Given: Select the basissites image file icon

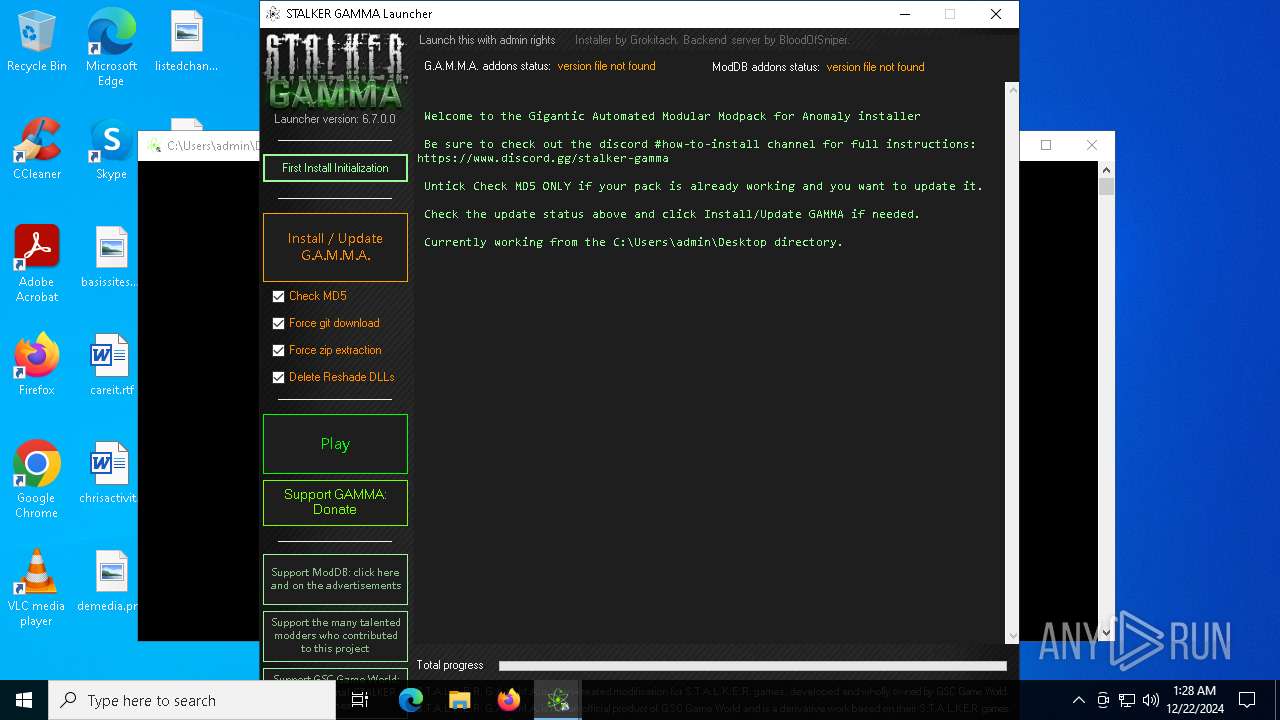Looking at the screenshot, I should [110, 258].
